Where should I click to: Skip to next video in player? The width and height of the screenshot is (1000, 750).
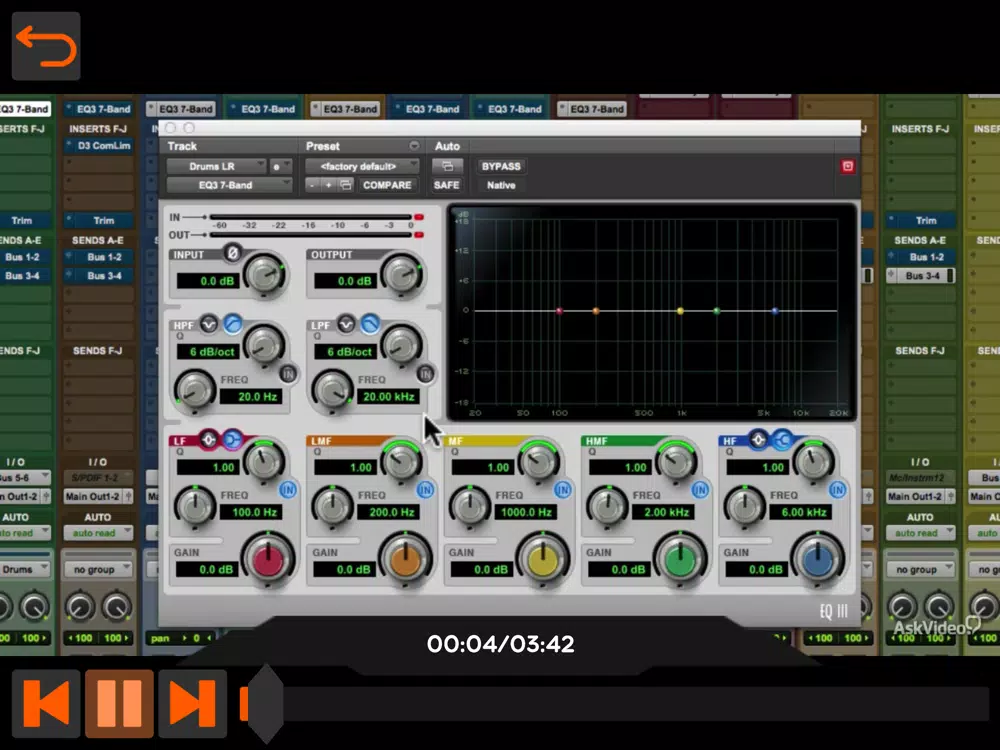click(193, 703)
